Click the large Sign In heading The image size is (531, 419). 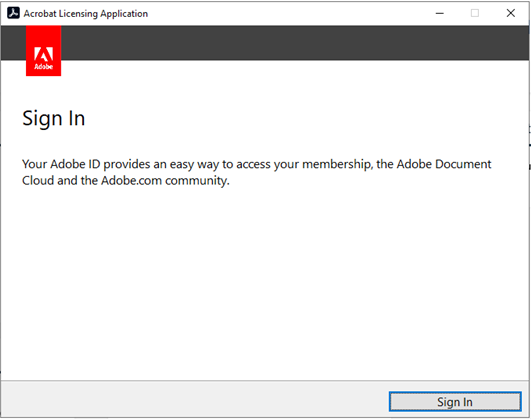pos(54,119)
